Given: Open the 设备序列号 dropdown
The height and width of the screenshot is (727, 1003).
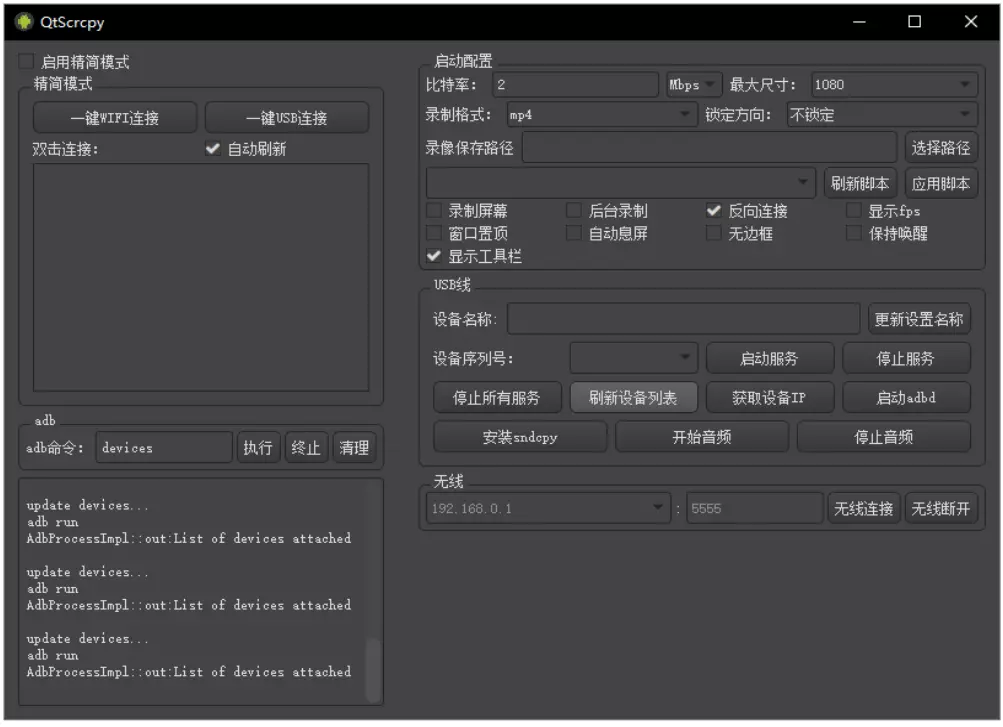Looking at the screenshot, I should coord(633,358).
